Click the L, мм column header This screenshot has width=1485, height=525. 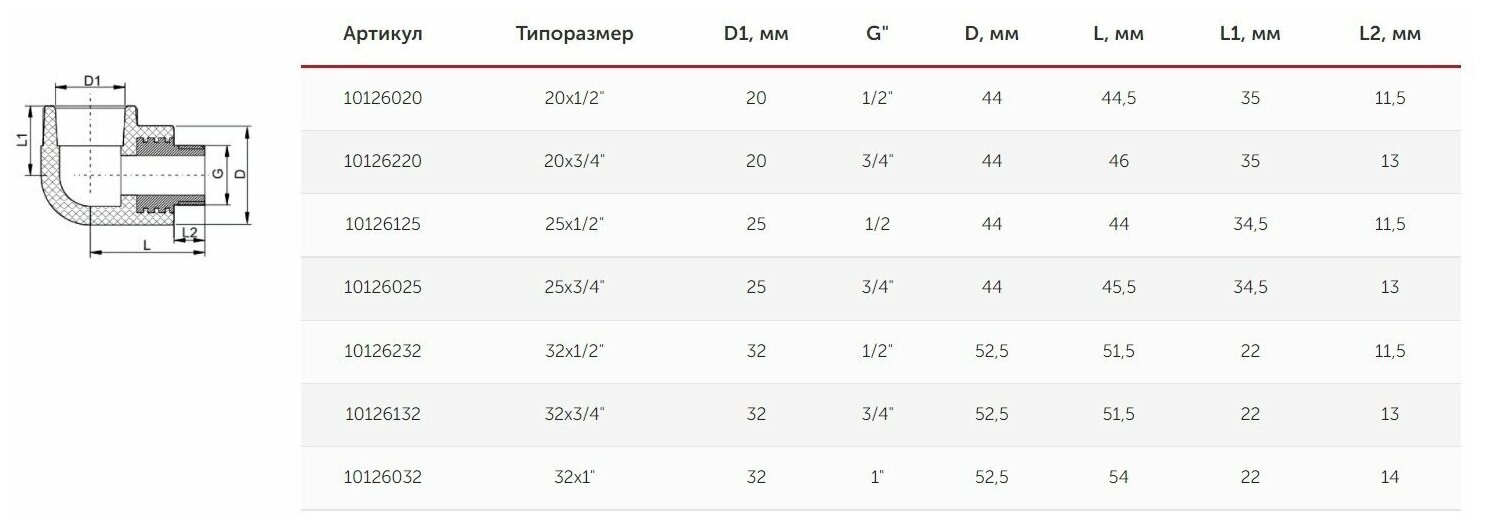pos(1118,34)
